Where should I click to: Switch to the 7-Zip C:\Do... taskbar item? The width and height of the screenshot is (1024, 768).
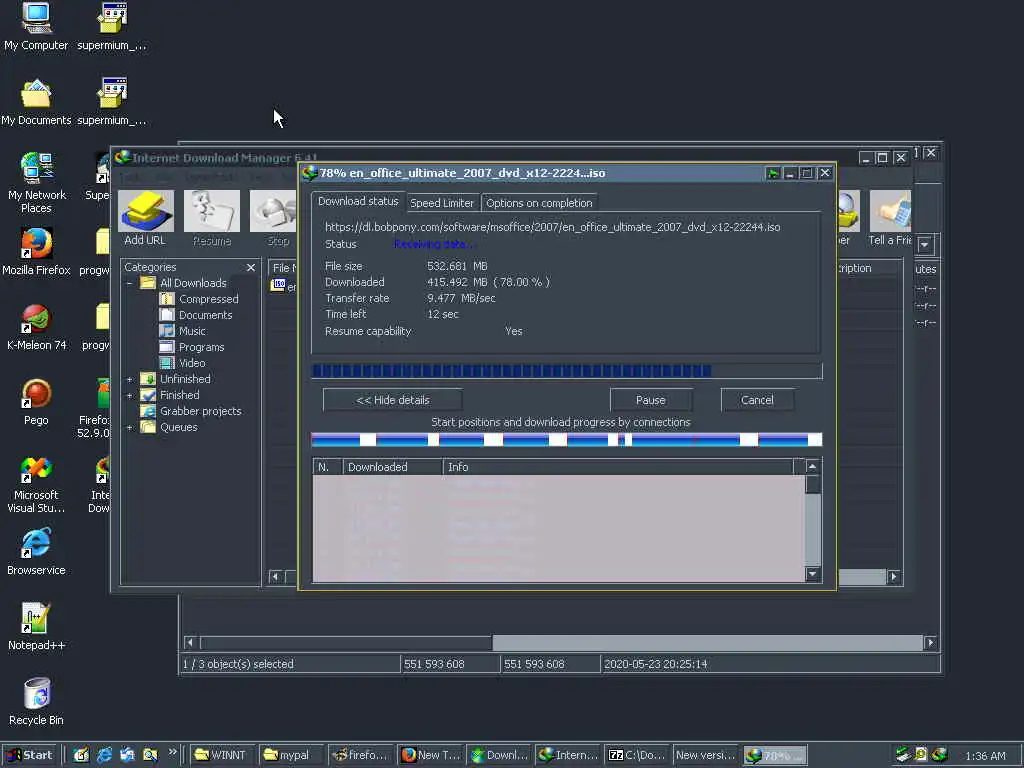click(x=637, y=755)
